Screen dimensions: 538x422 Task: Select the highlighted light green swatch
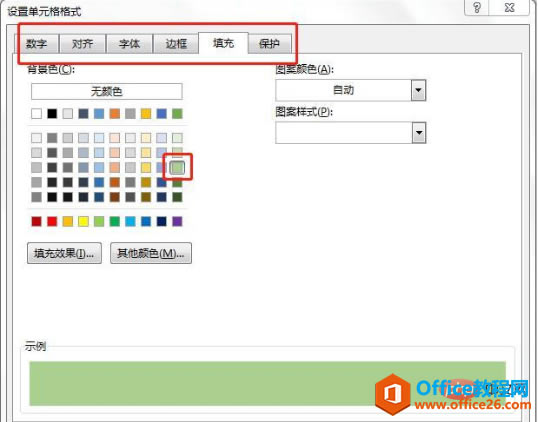(x=177, y=167)
